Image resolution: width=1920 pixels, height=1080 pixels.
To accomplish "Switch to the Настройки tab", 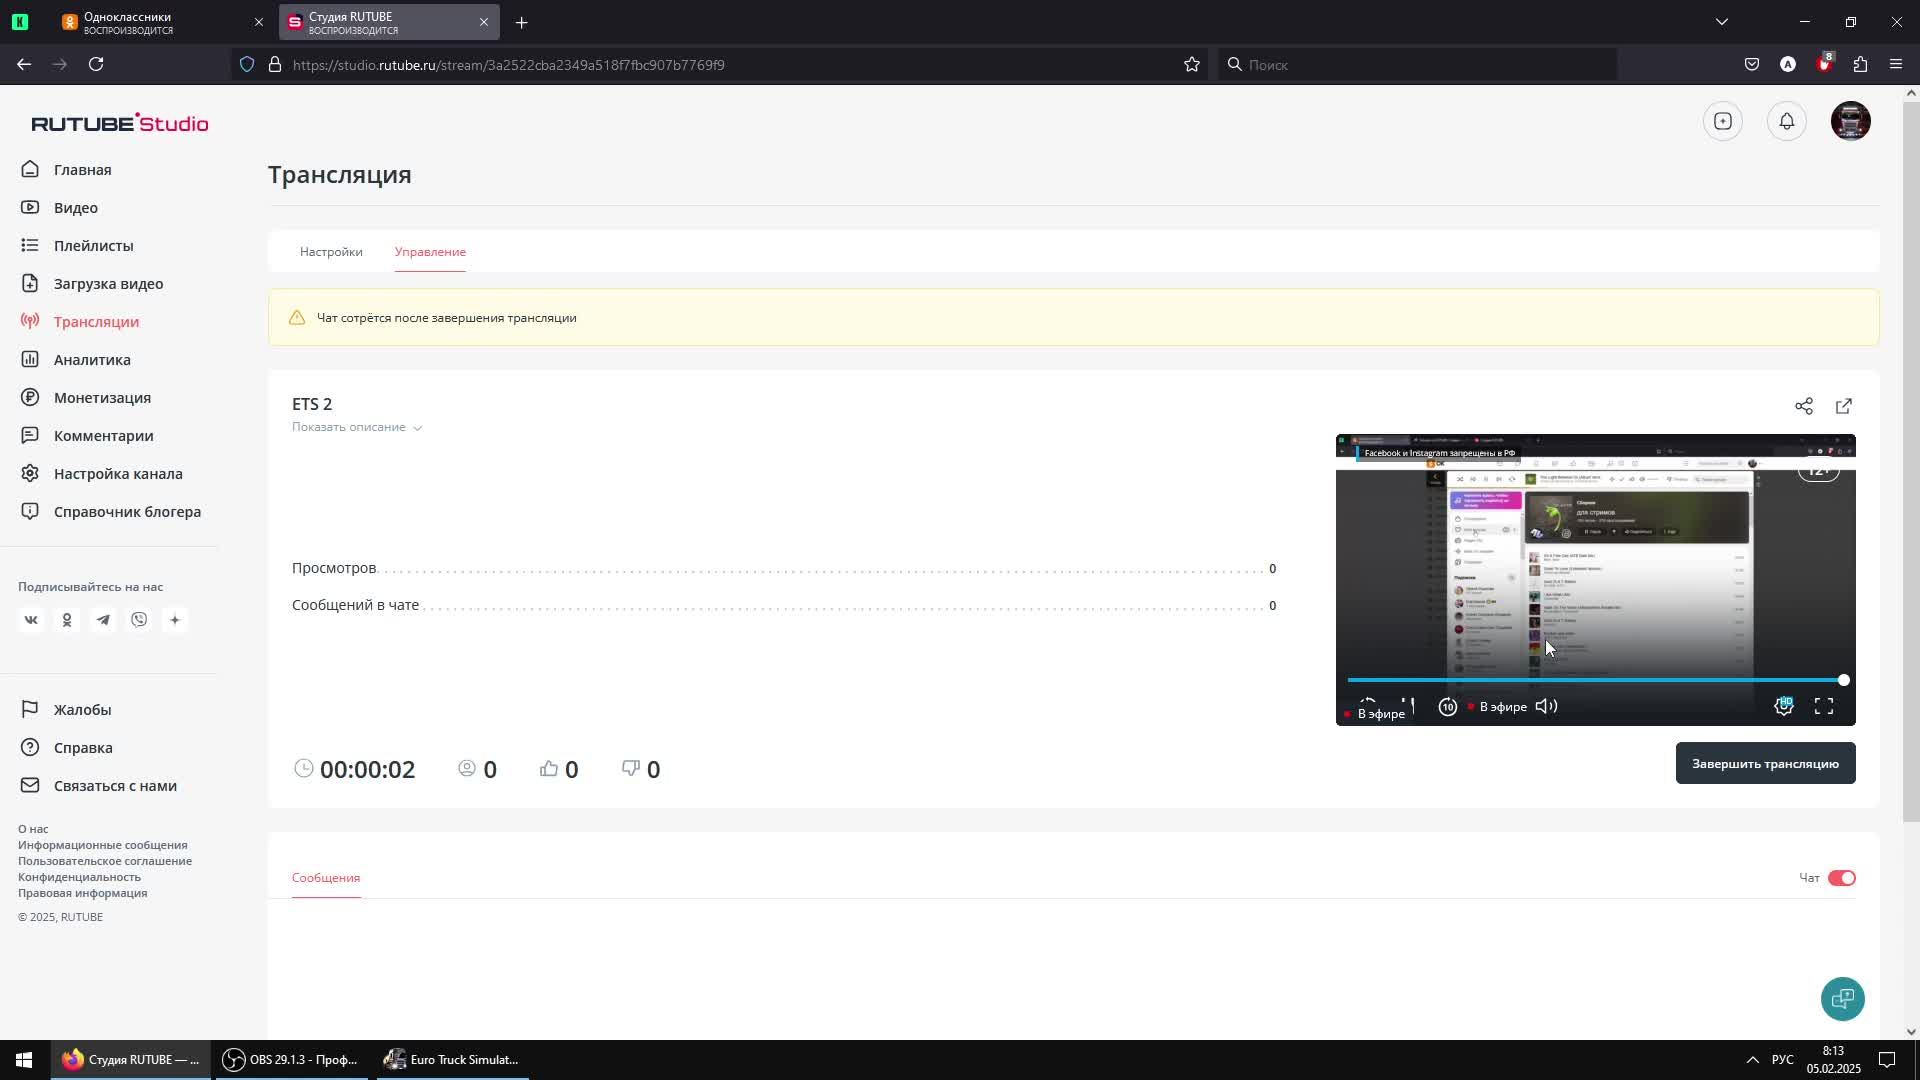I will [331, 252].
